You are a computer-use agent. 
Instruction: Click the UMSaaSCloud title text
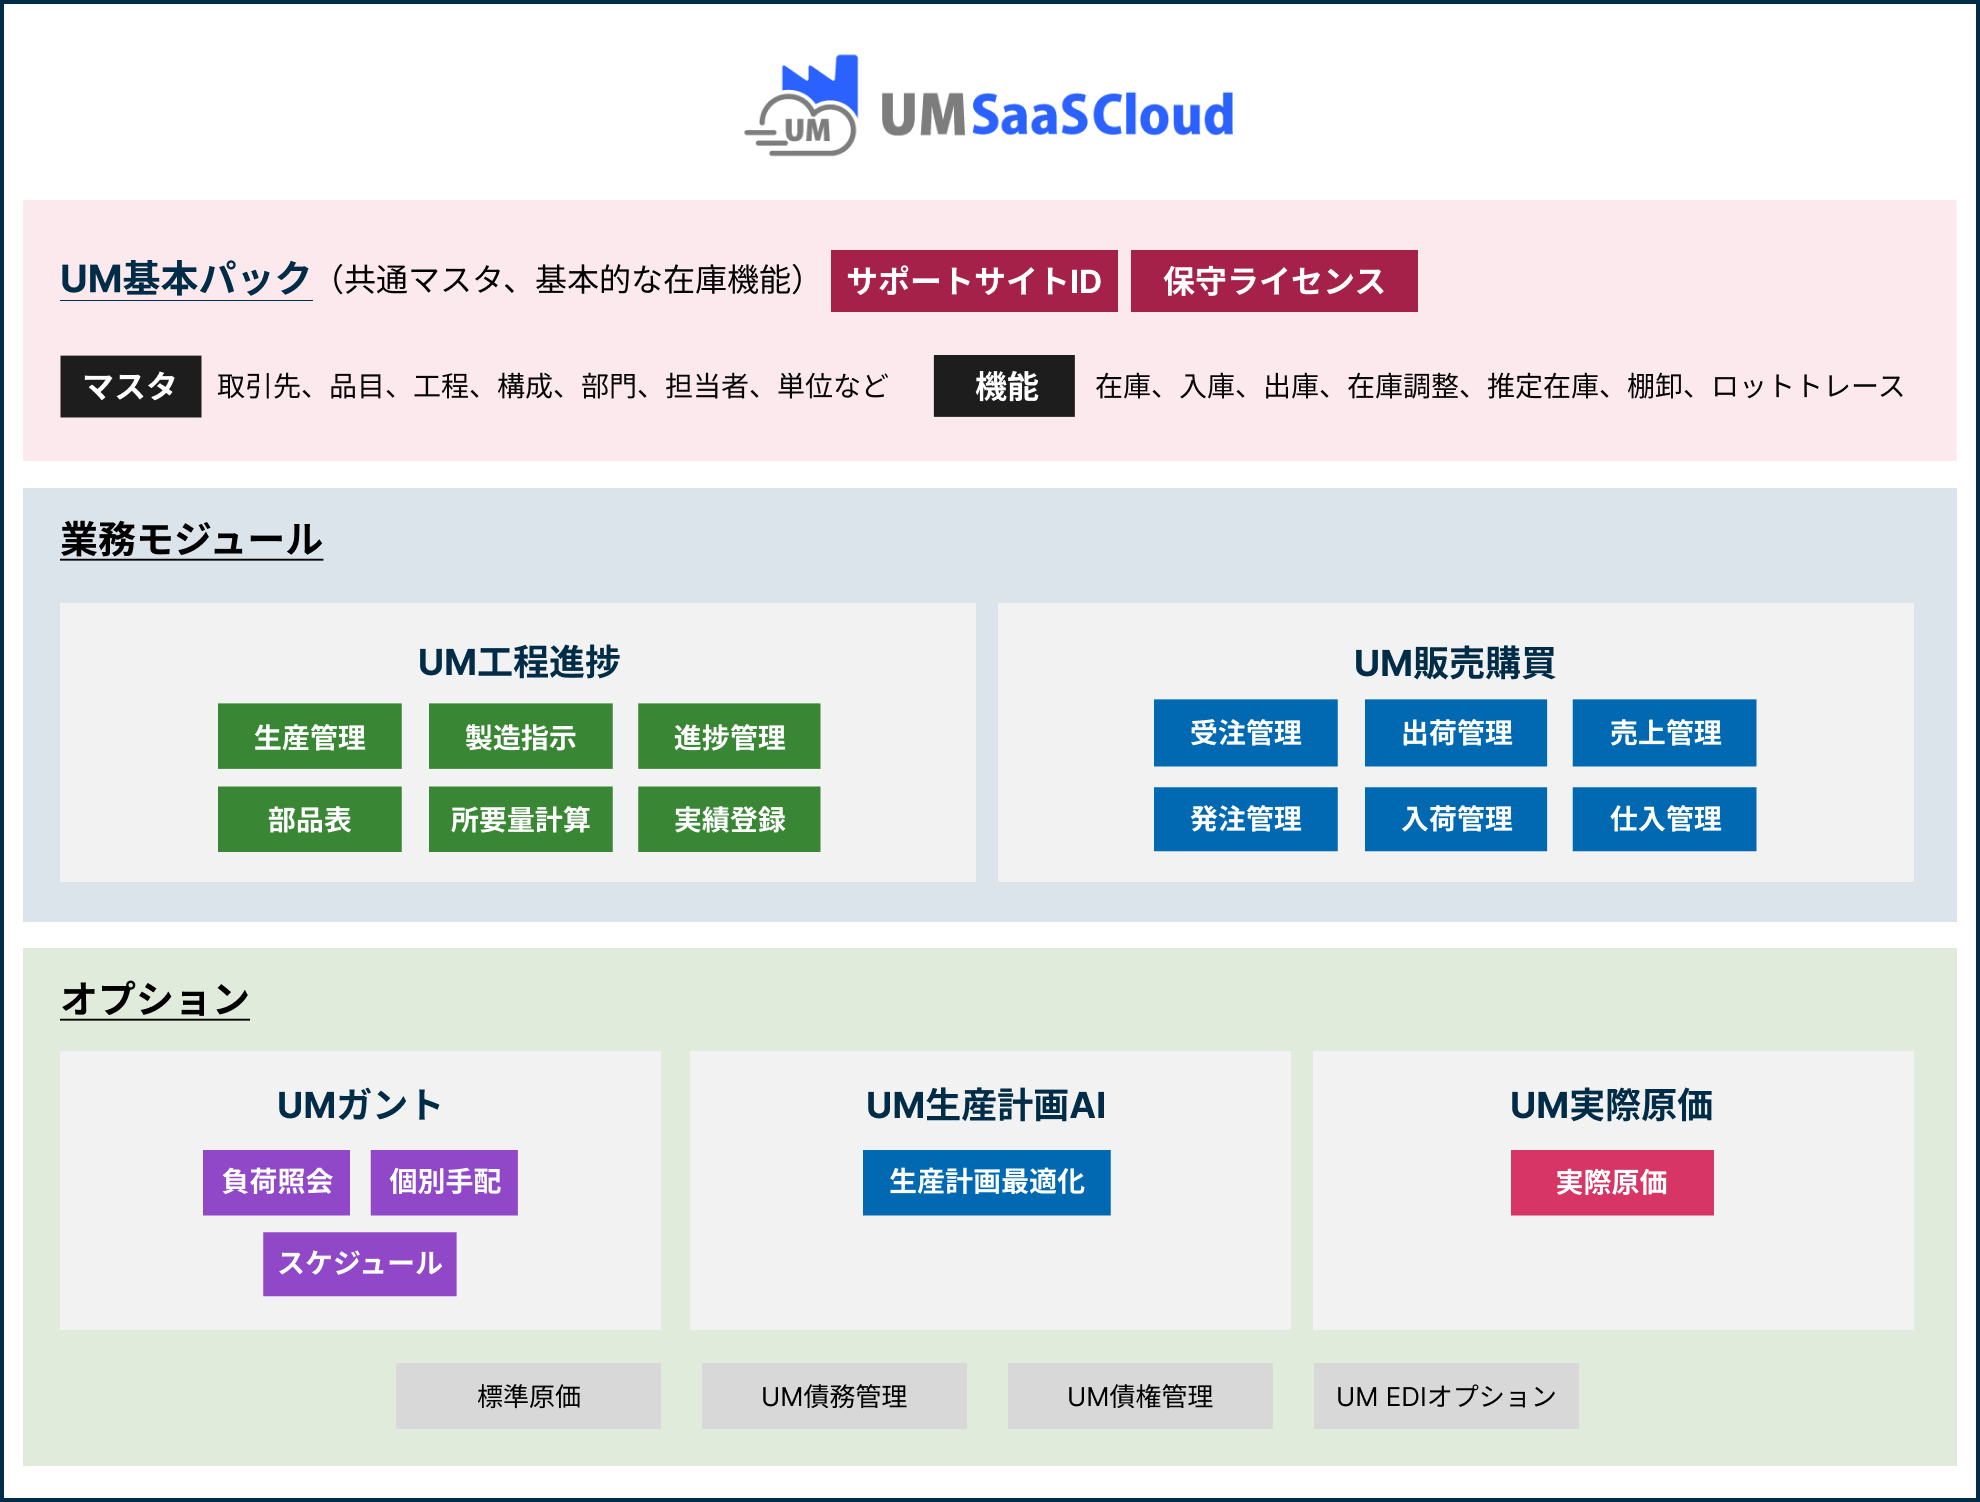pos(1057,114)
